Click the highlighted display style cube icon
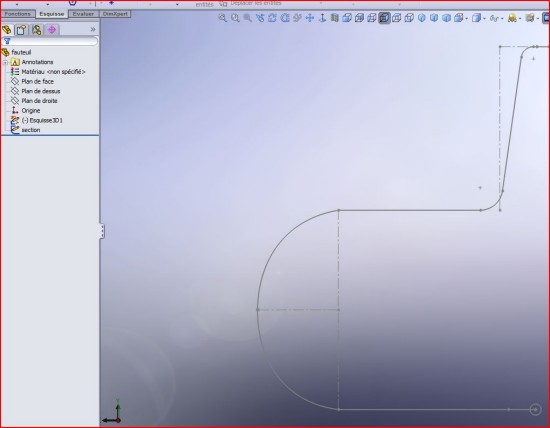This screenshot has height=428, width=550. 384,18
